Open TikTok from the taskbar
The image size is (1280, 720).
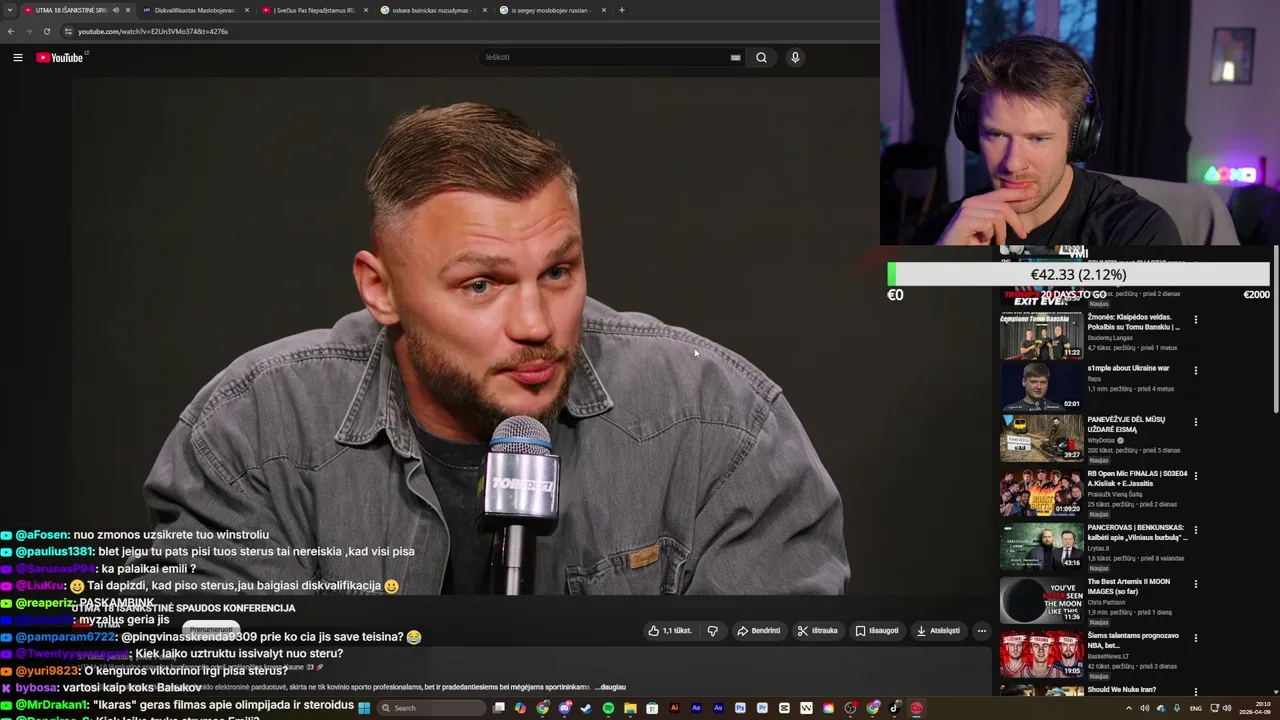pos(894,708)
